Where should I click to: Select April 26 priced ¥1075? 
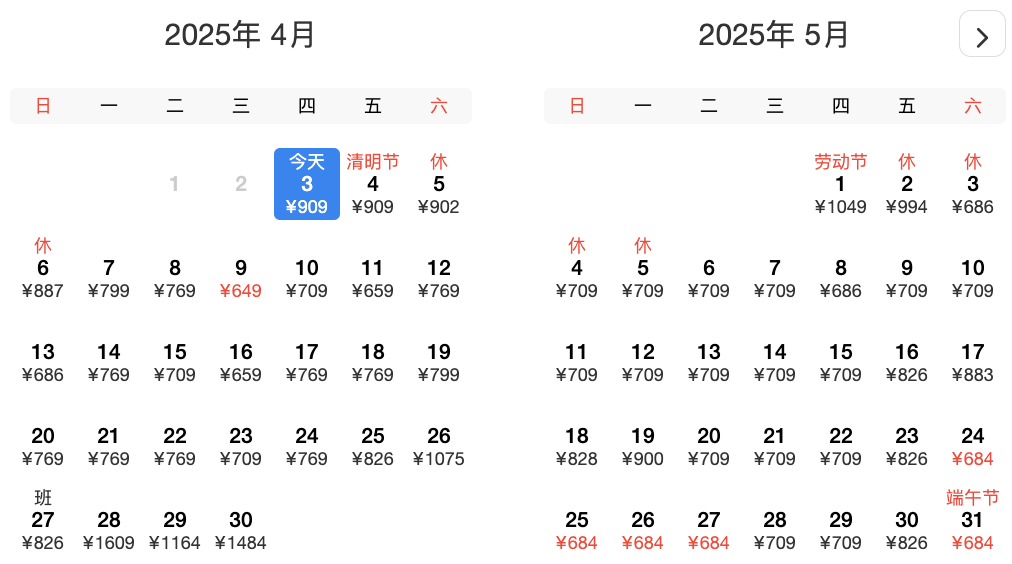[x=439, y=447]
